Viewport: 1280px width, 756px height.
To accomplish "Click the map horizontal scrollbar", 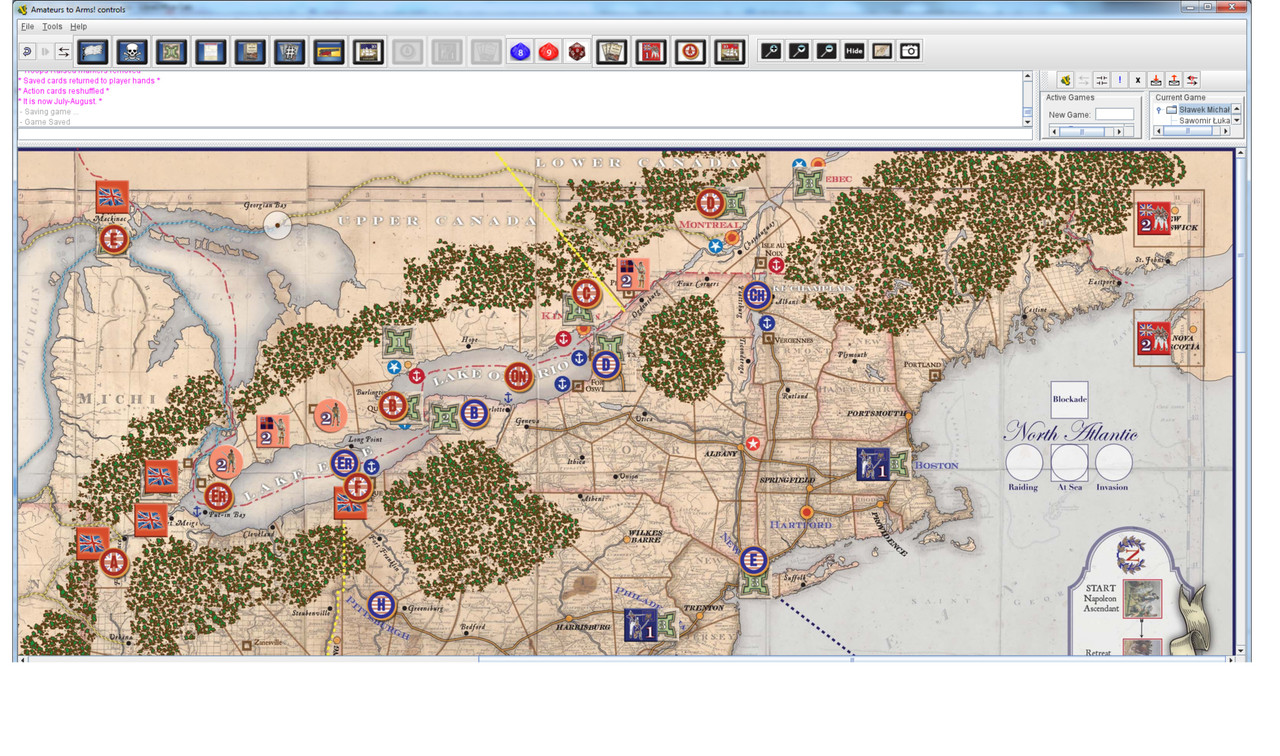I will (x=626, y=660).
